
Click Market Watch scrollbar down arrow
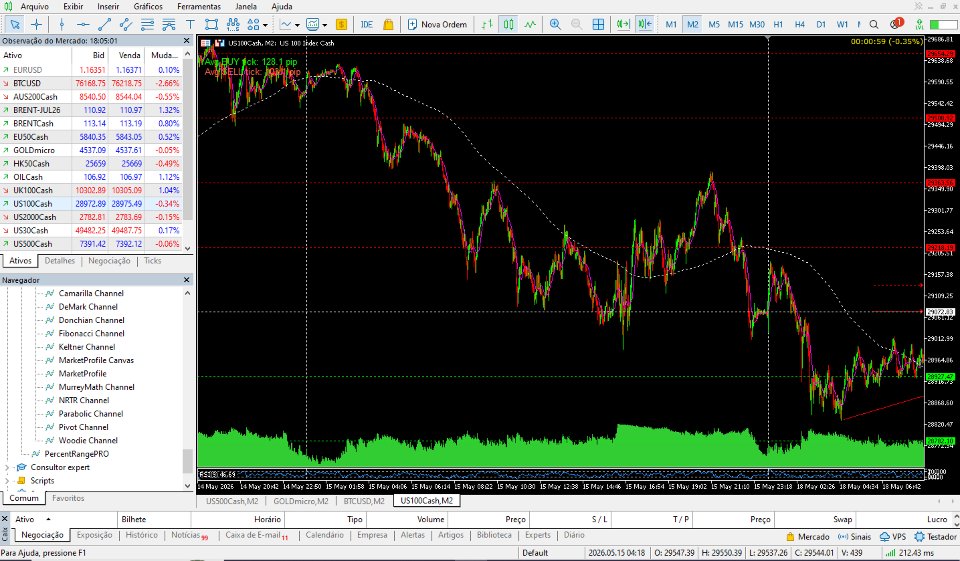pos(187,248)
